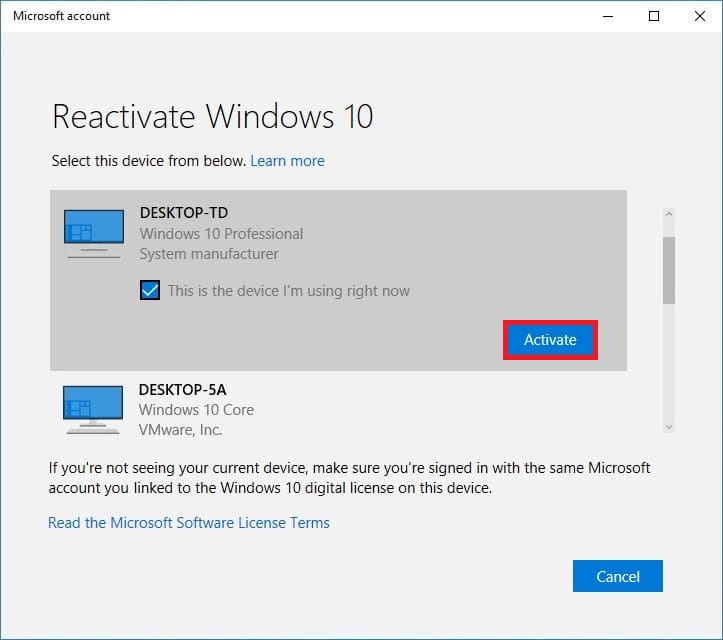
Task: Open the Learn more link
Action: 287,161
